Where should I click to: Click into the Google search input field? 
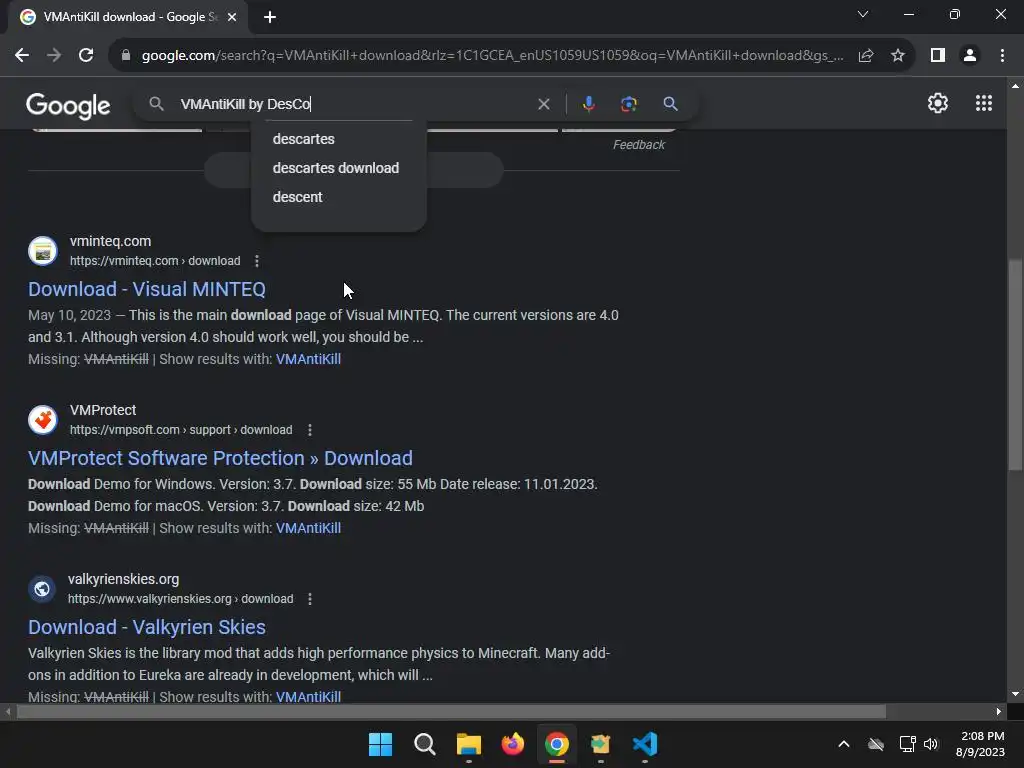353,104
